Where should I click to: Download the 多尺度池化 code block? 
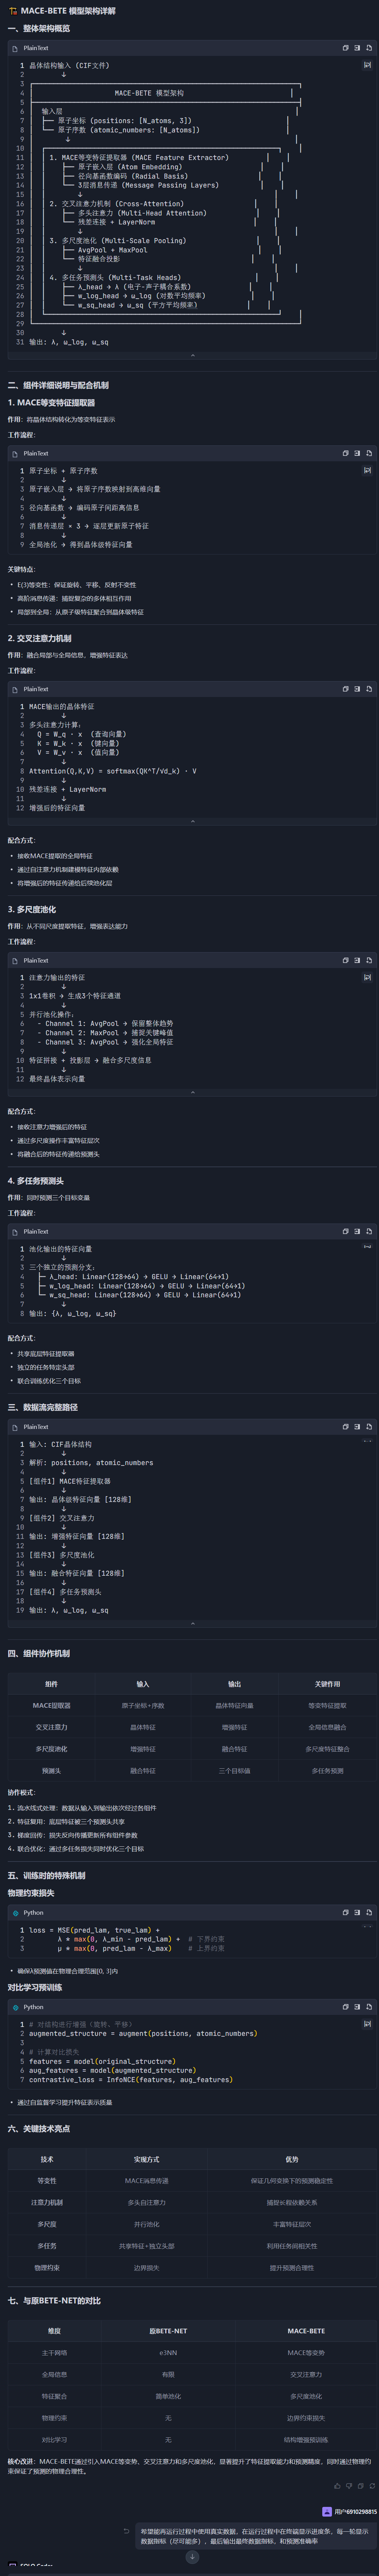pos(369,960)
